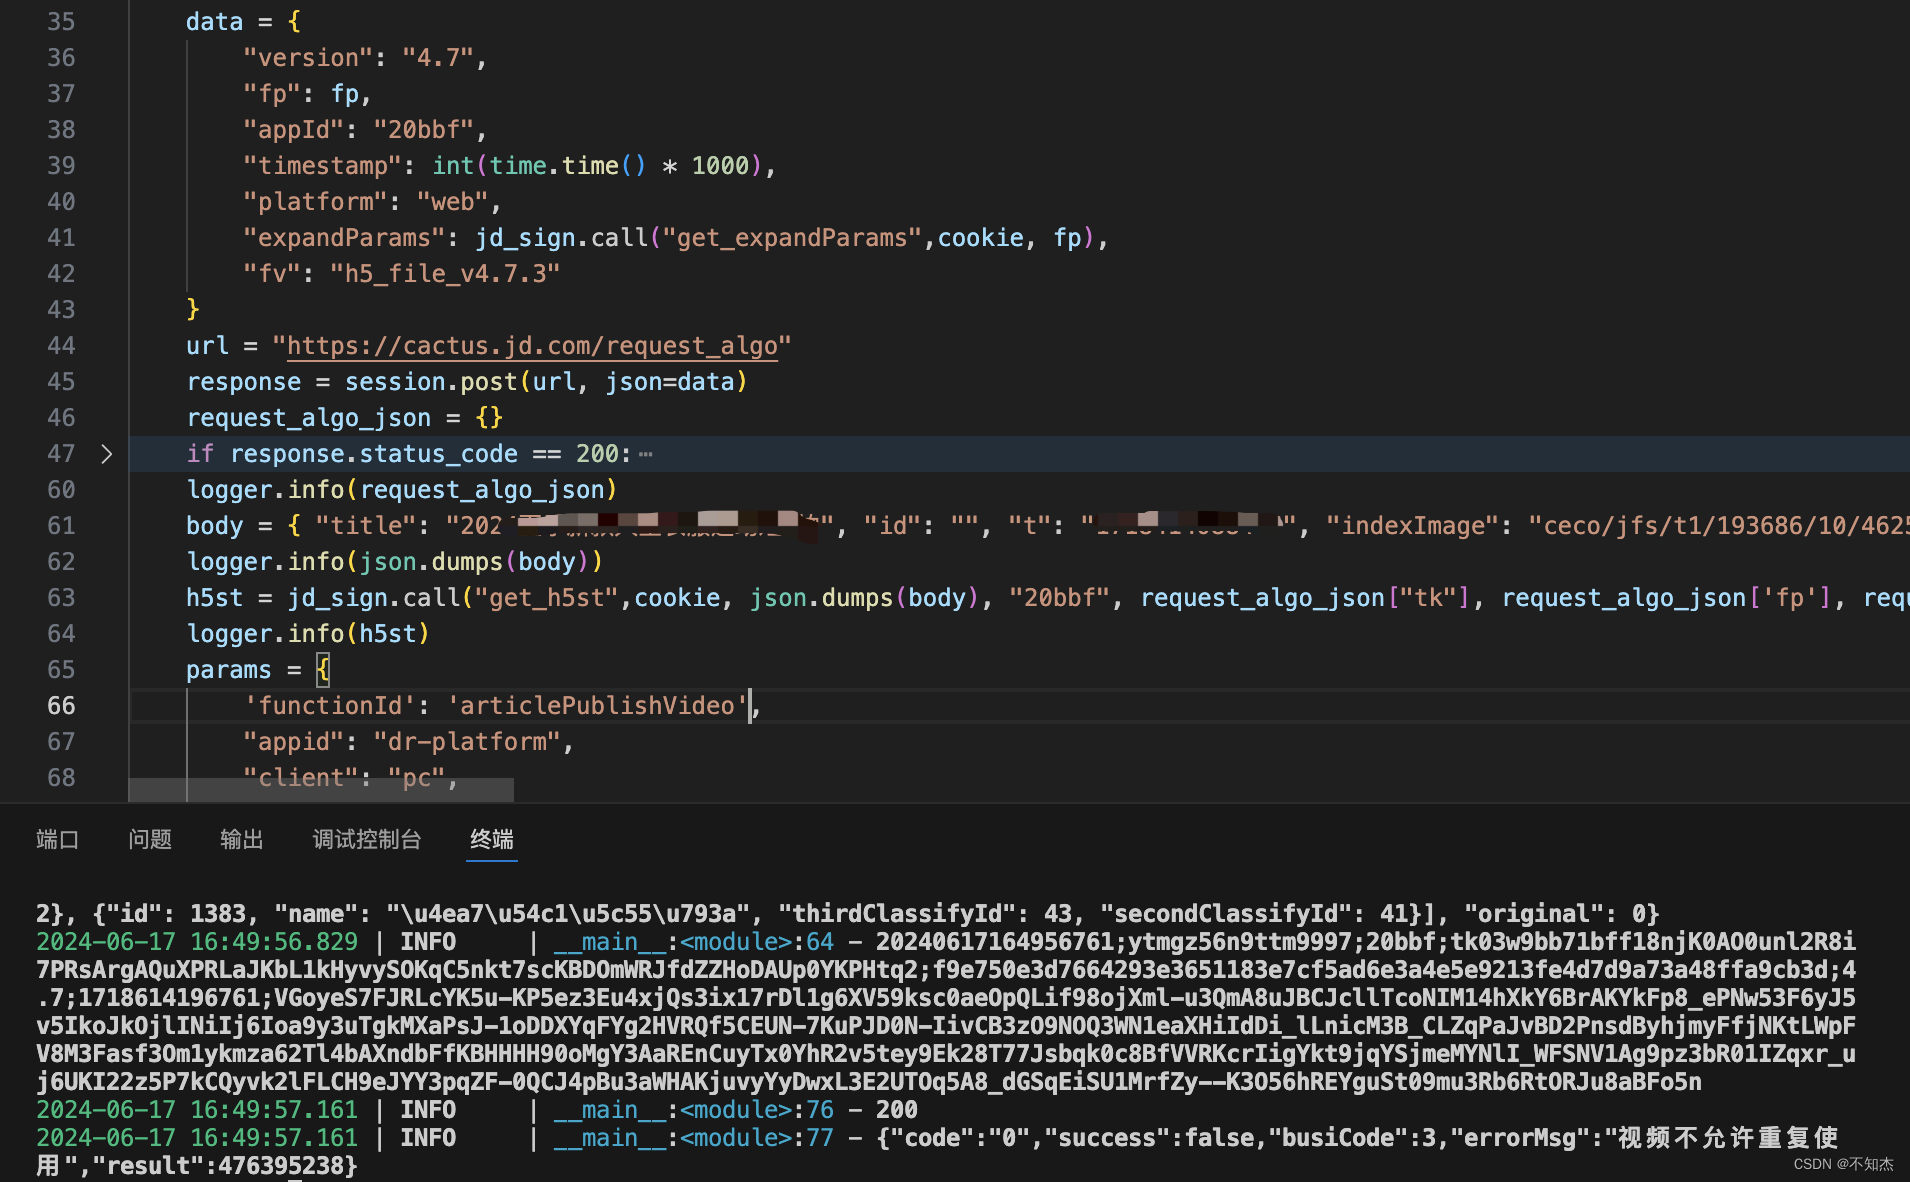Click the 'articlePublishVideo' string

click(598, 706)
